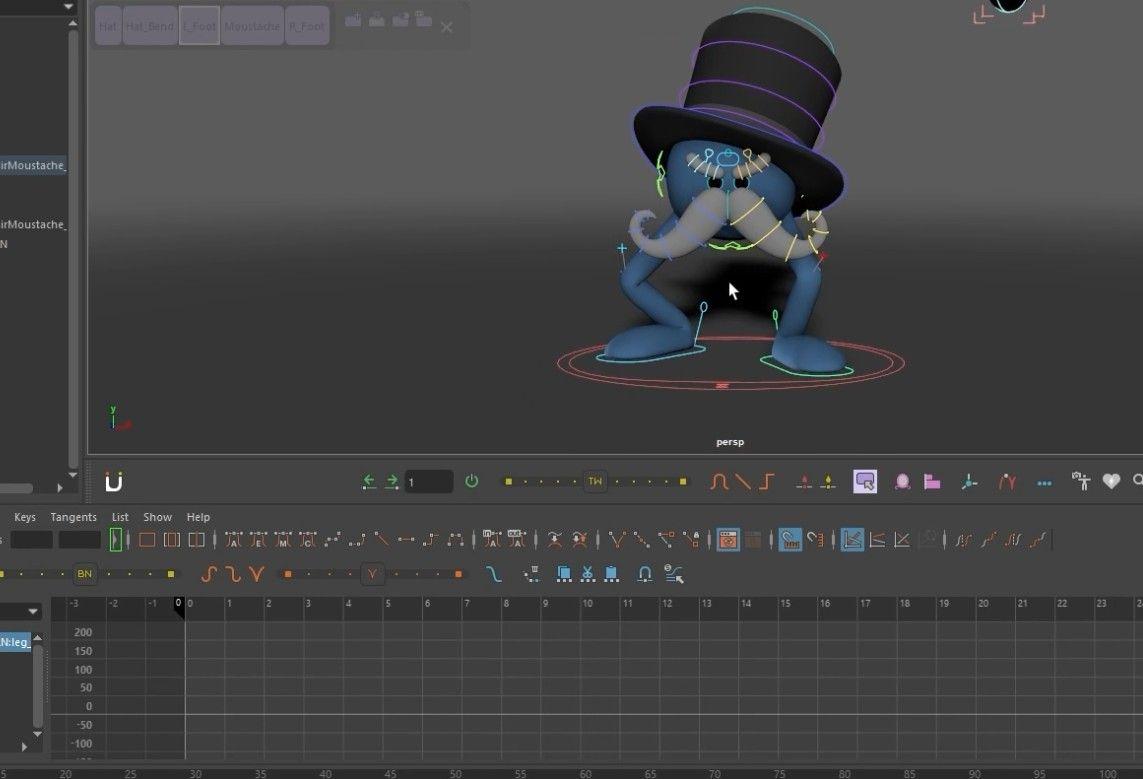Jump to previous key with green left arrow
The height and width of the screenshot is (779, 1143).
coord(369,481)
